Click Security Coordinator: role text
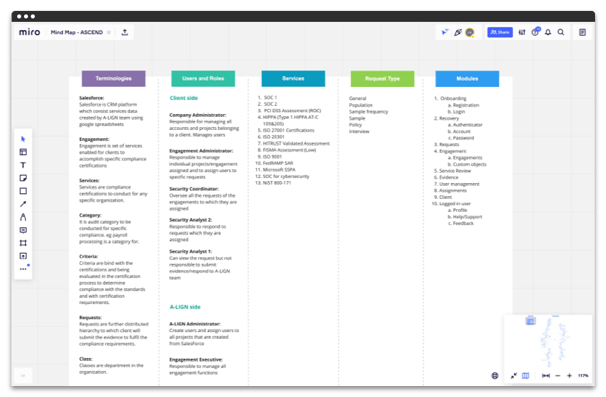This screenshot has height=397, width=606. tap(194, 189)
